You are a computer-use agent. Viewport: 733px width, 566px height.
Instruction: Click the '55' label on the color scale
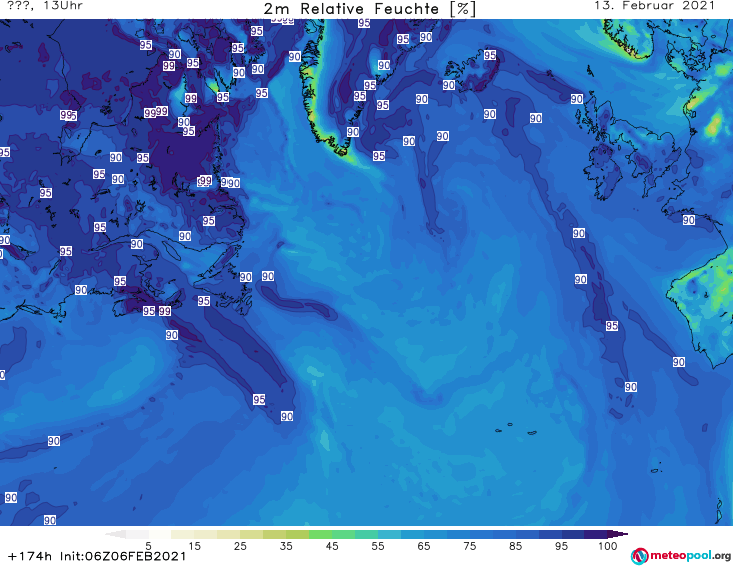coord(377,546)
